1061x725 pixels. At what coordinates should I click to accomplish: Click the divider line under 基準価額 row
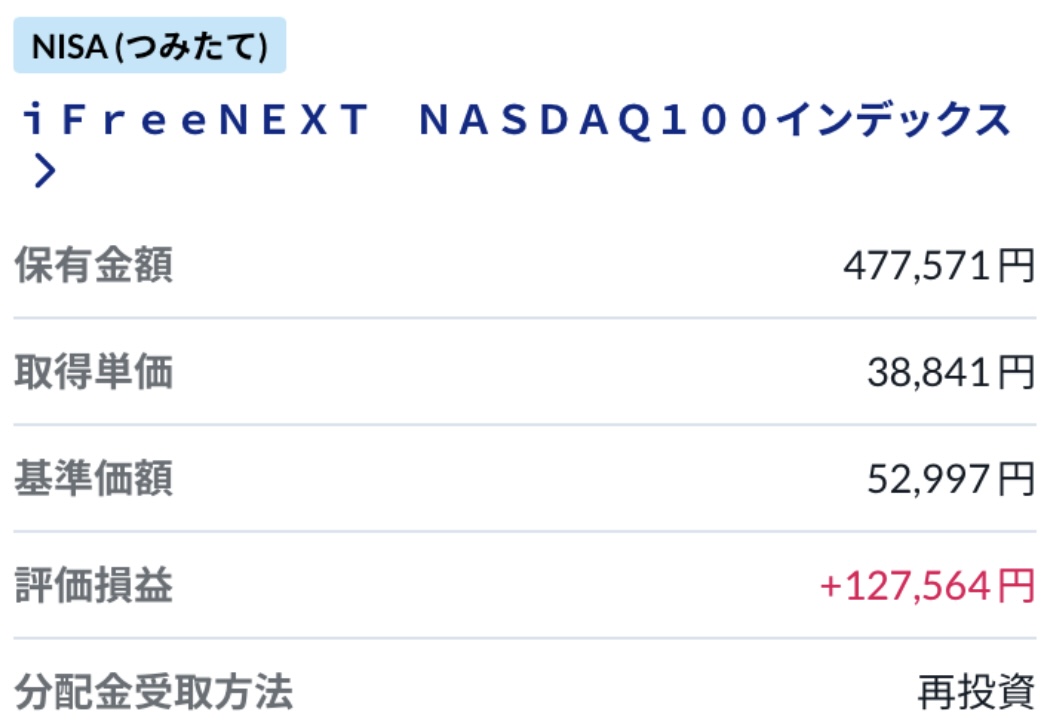pyautogui.click(x=524, y=531)
